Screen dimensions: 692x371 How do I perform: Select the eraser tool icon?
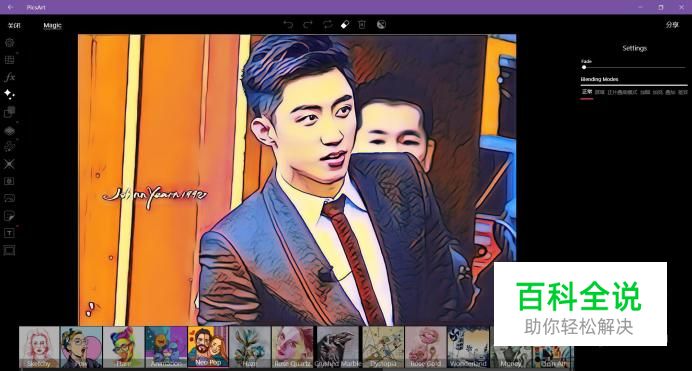tap(345, 25)
